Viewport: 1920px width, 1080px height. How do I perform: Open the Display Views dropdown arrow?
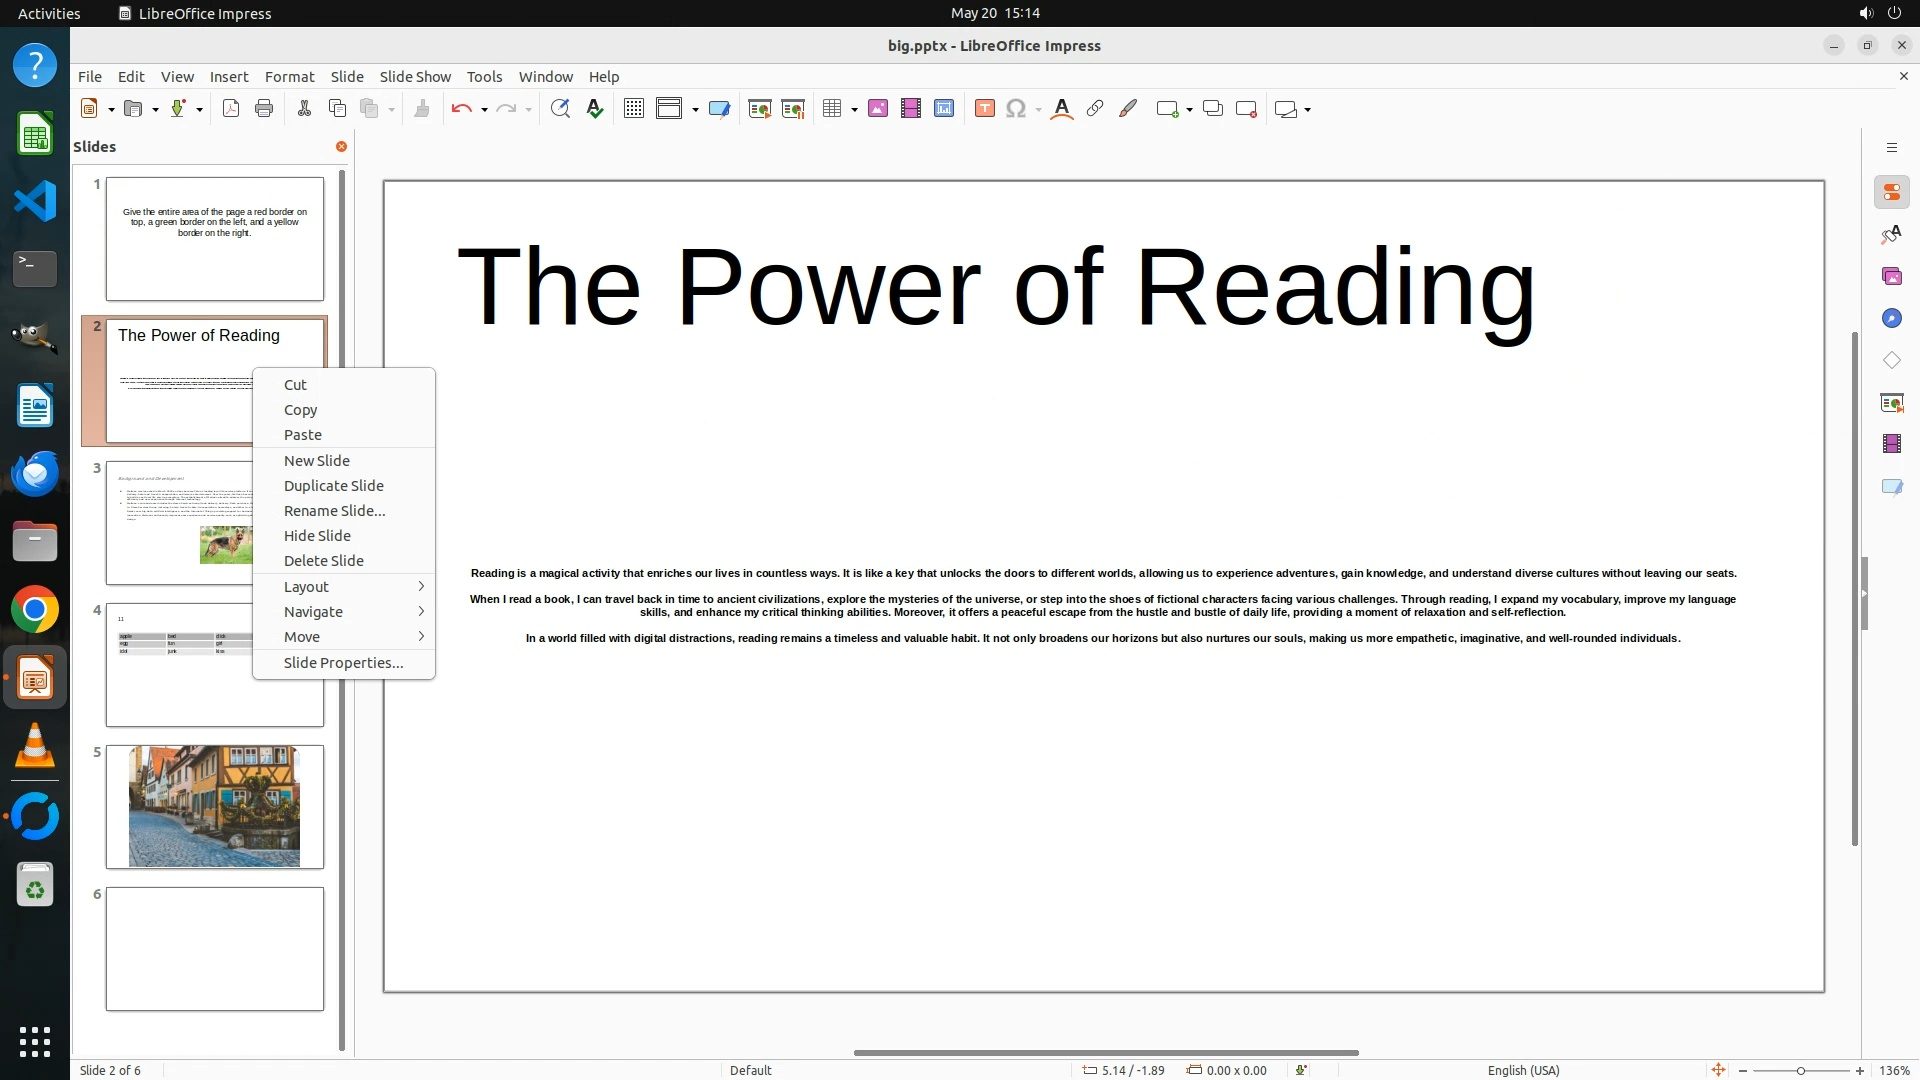click(x=695, y=109)
